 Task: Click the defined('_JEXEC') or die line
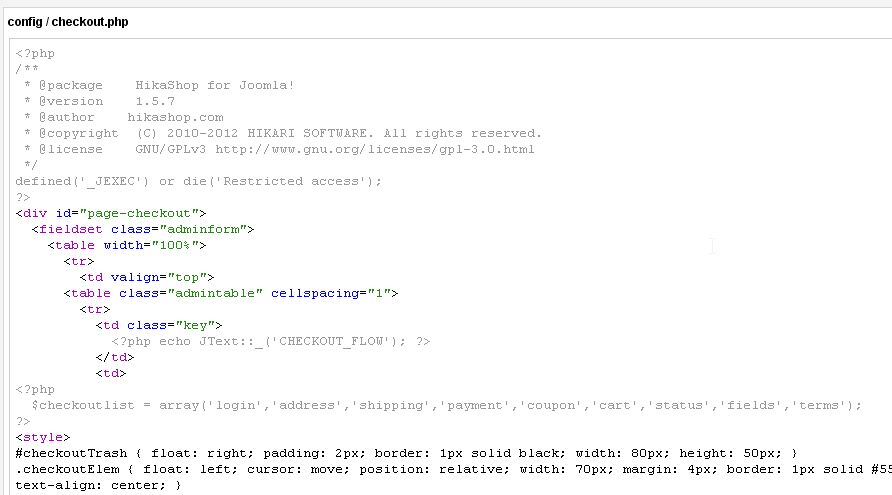199,181
